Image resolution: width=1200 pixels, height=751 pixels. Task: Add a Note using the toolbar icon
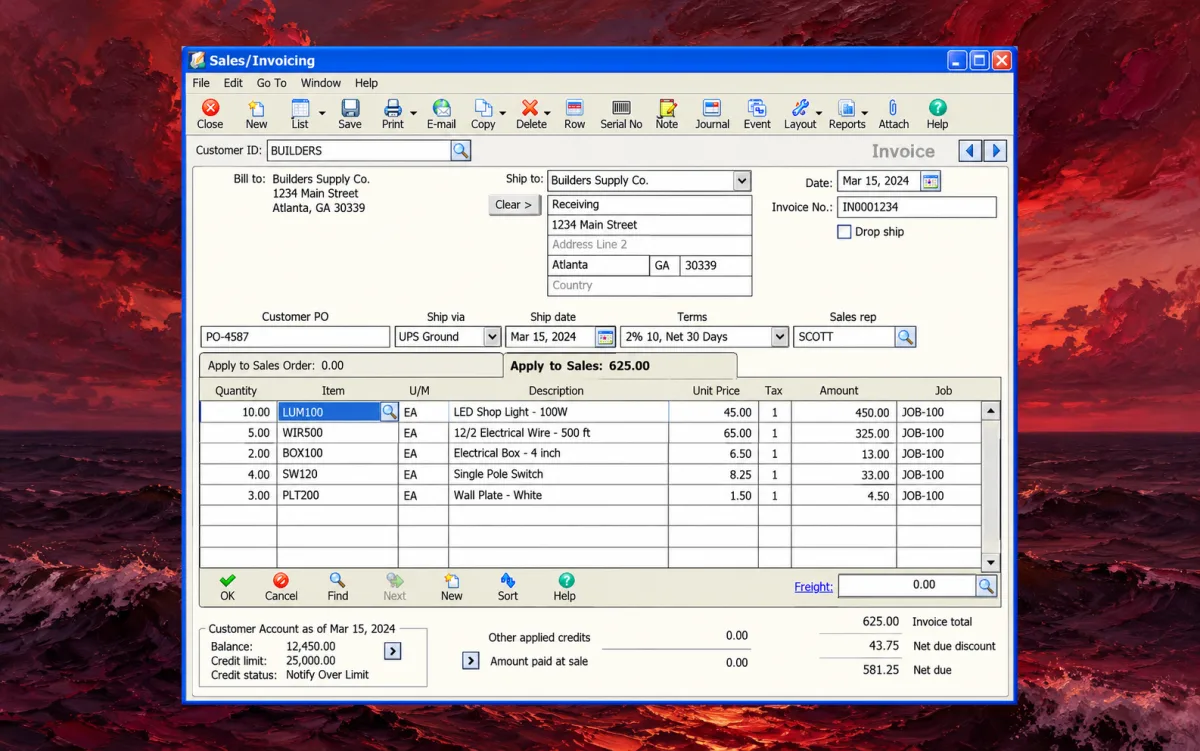click(667, 108)
